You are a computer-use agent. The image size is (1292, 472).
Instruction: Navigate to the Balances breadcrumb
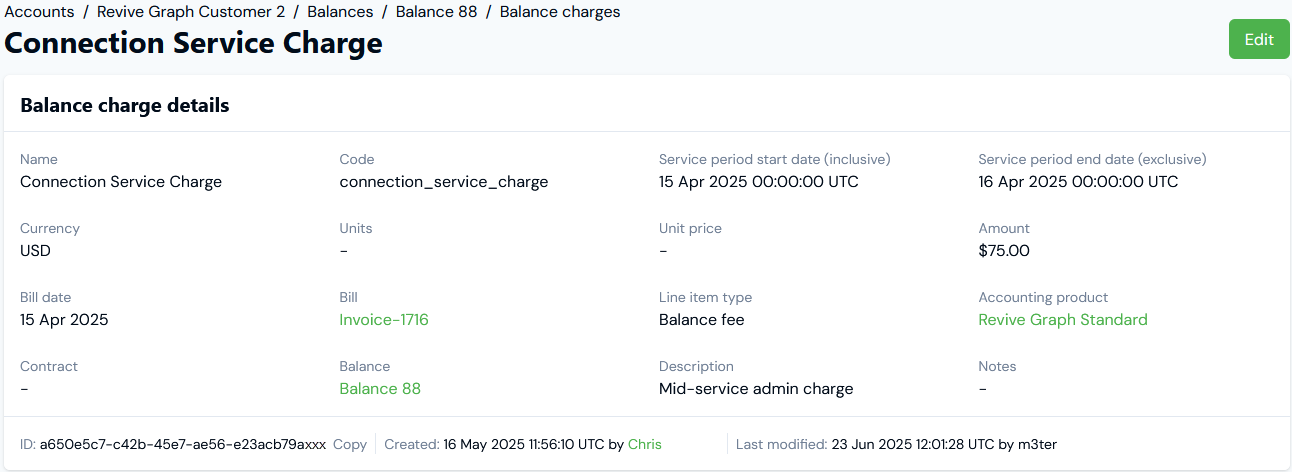pos(340,12)
